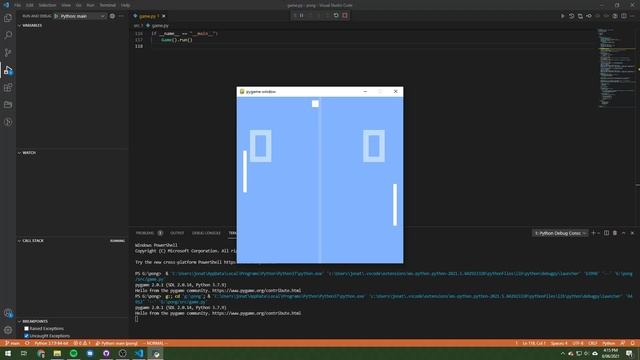Screen dimensions: 640x360
Task: Open launch.json via debug gear icon
Action: (x=112, y=16)
